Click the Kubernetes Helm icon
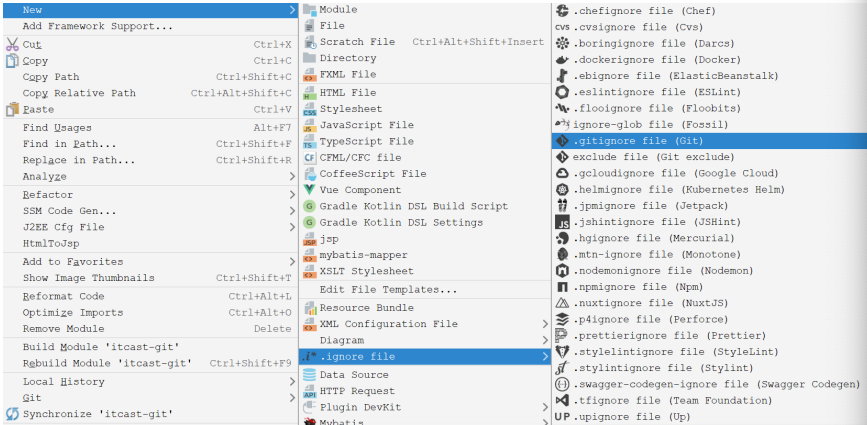 click(x=562, y=190)
